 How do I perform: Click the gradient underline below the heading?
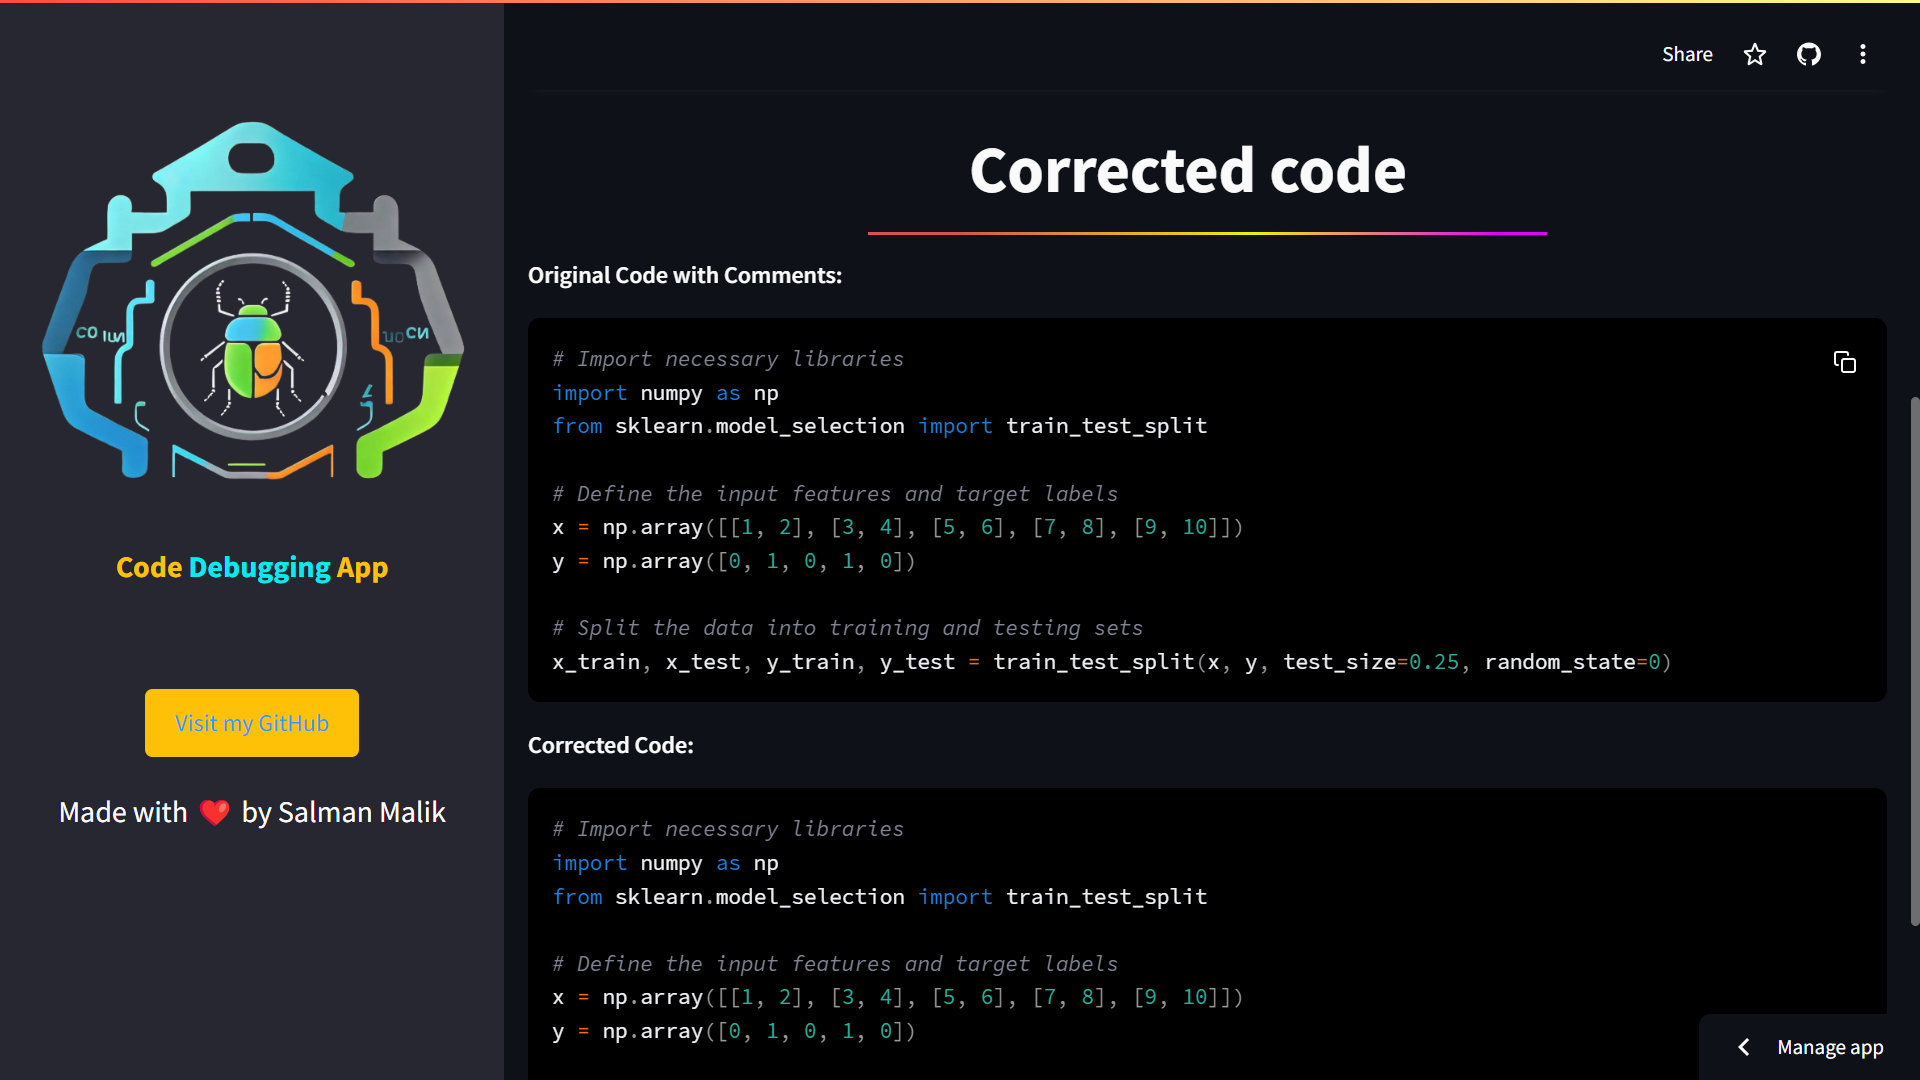click(x=1207, y=233)
